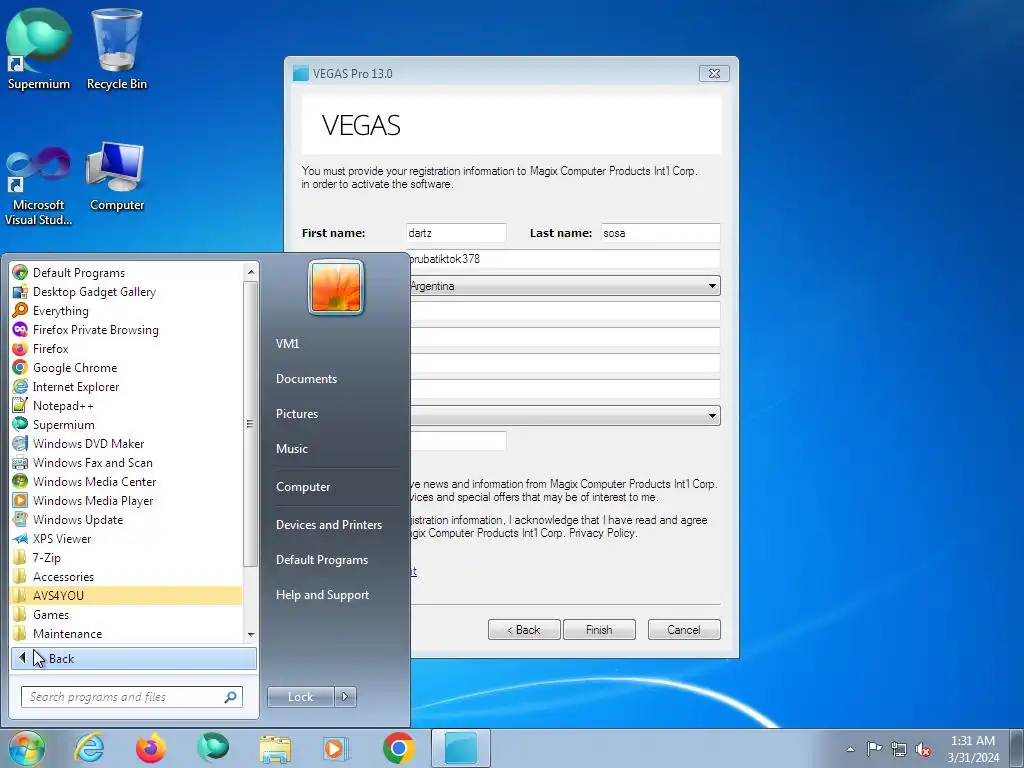Open Windows Media Player from programs list
Image resolution: width=1024 pixels, height=768 pixels.
point(127,500)
